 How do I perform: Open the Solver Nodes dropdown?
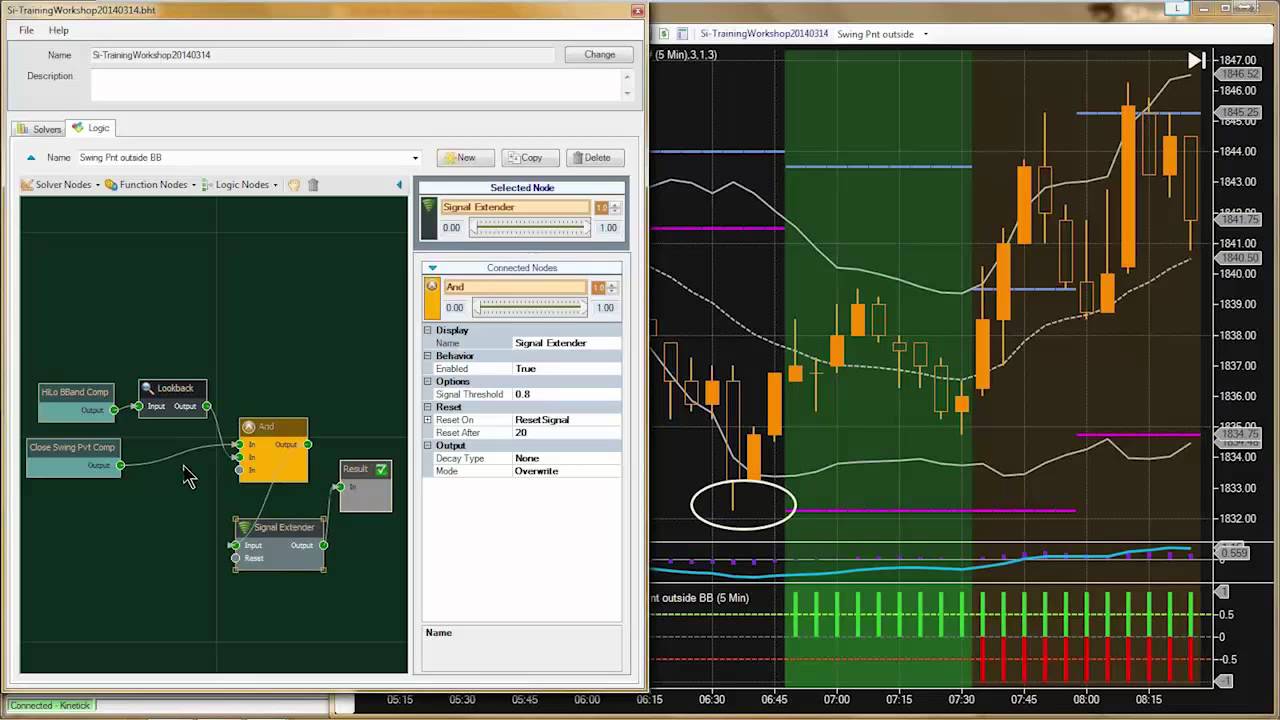[x=61, y=185]
